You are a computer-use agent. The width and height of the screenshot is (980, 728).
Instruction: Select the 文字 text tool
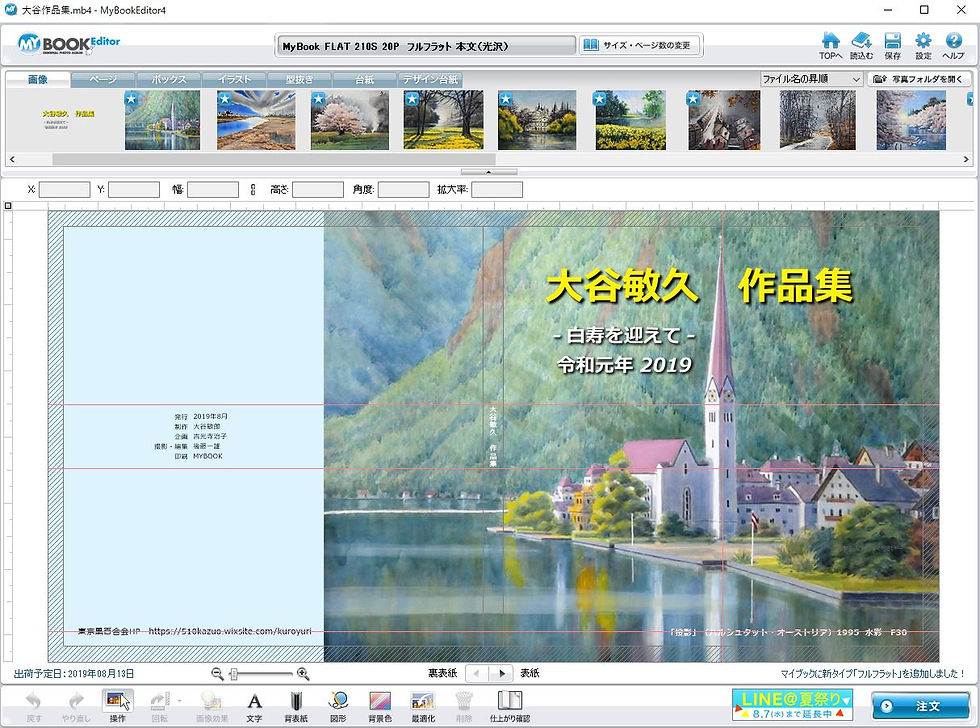(254, 706)
